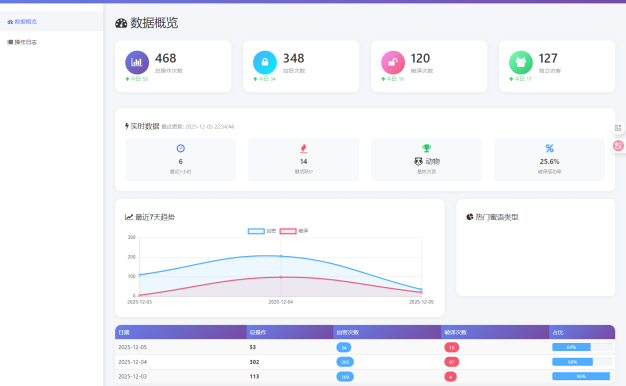Click the 348 count figure

[293, 58]
